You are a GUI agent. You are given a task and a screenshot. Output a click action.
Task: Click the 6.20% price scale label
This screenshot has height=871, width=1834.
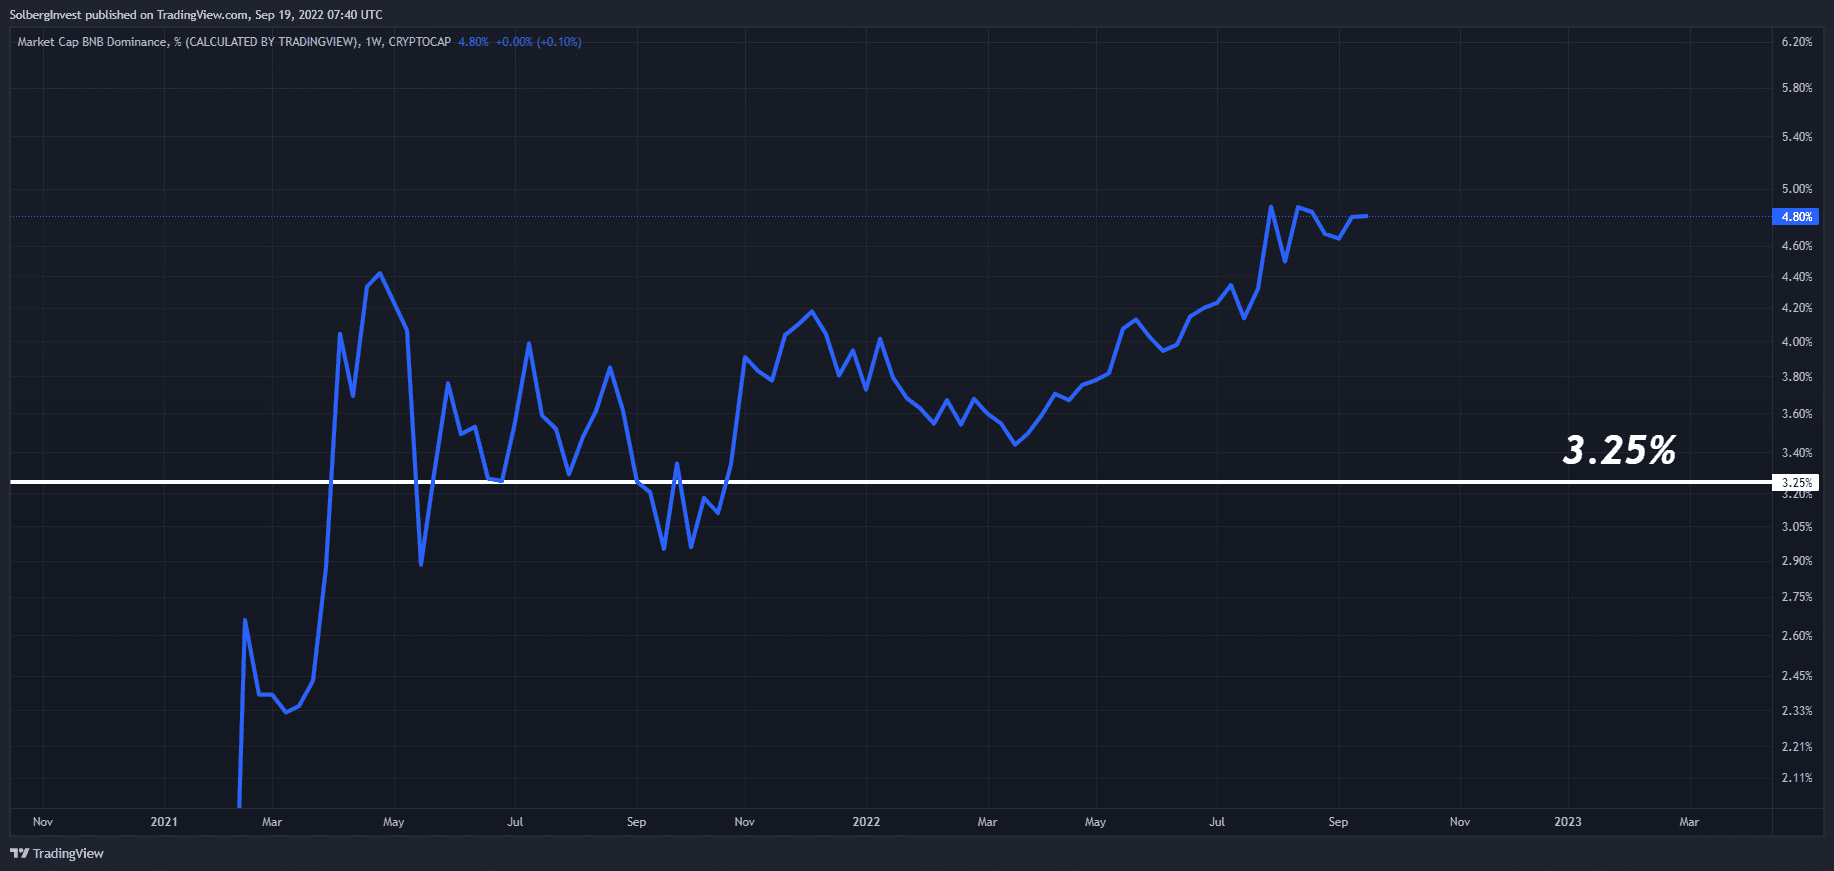pyautogui.click(x=1797, y=42)
